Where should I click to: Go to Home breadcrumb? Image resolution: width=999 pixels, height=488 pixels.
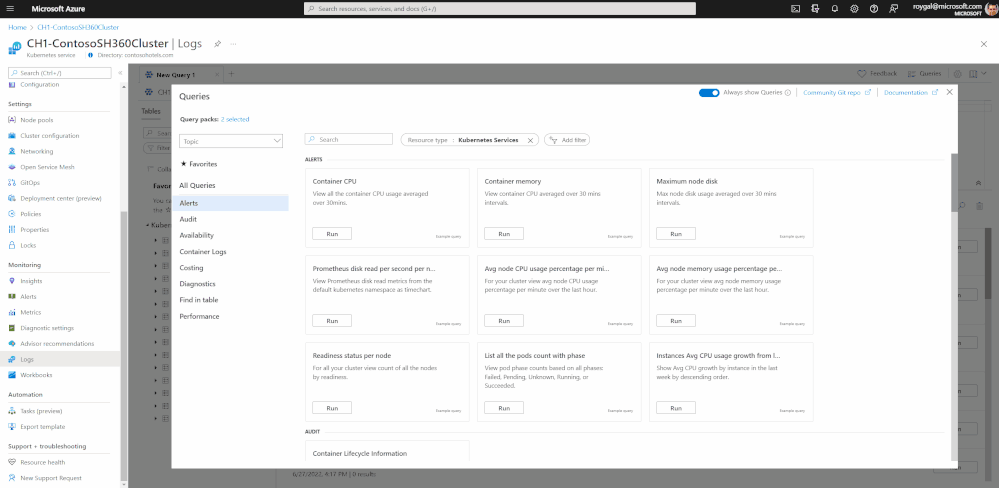(17, 27)
